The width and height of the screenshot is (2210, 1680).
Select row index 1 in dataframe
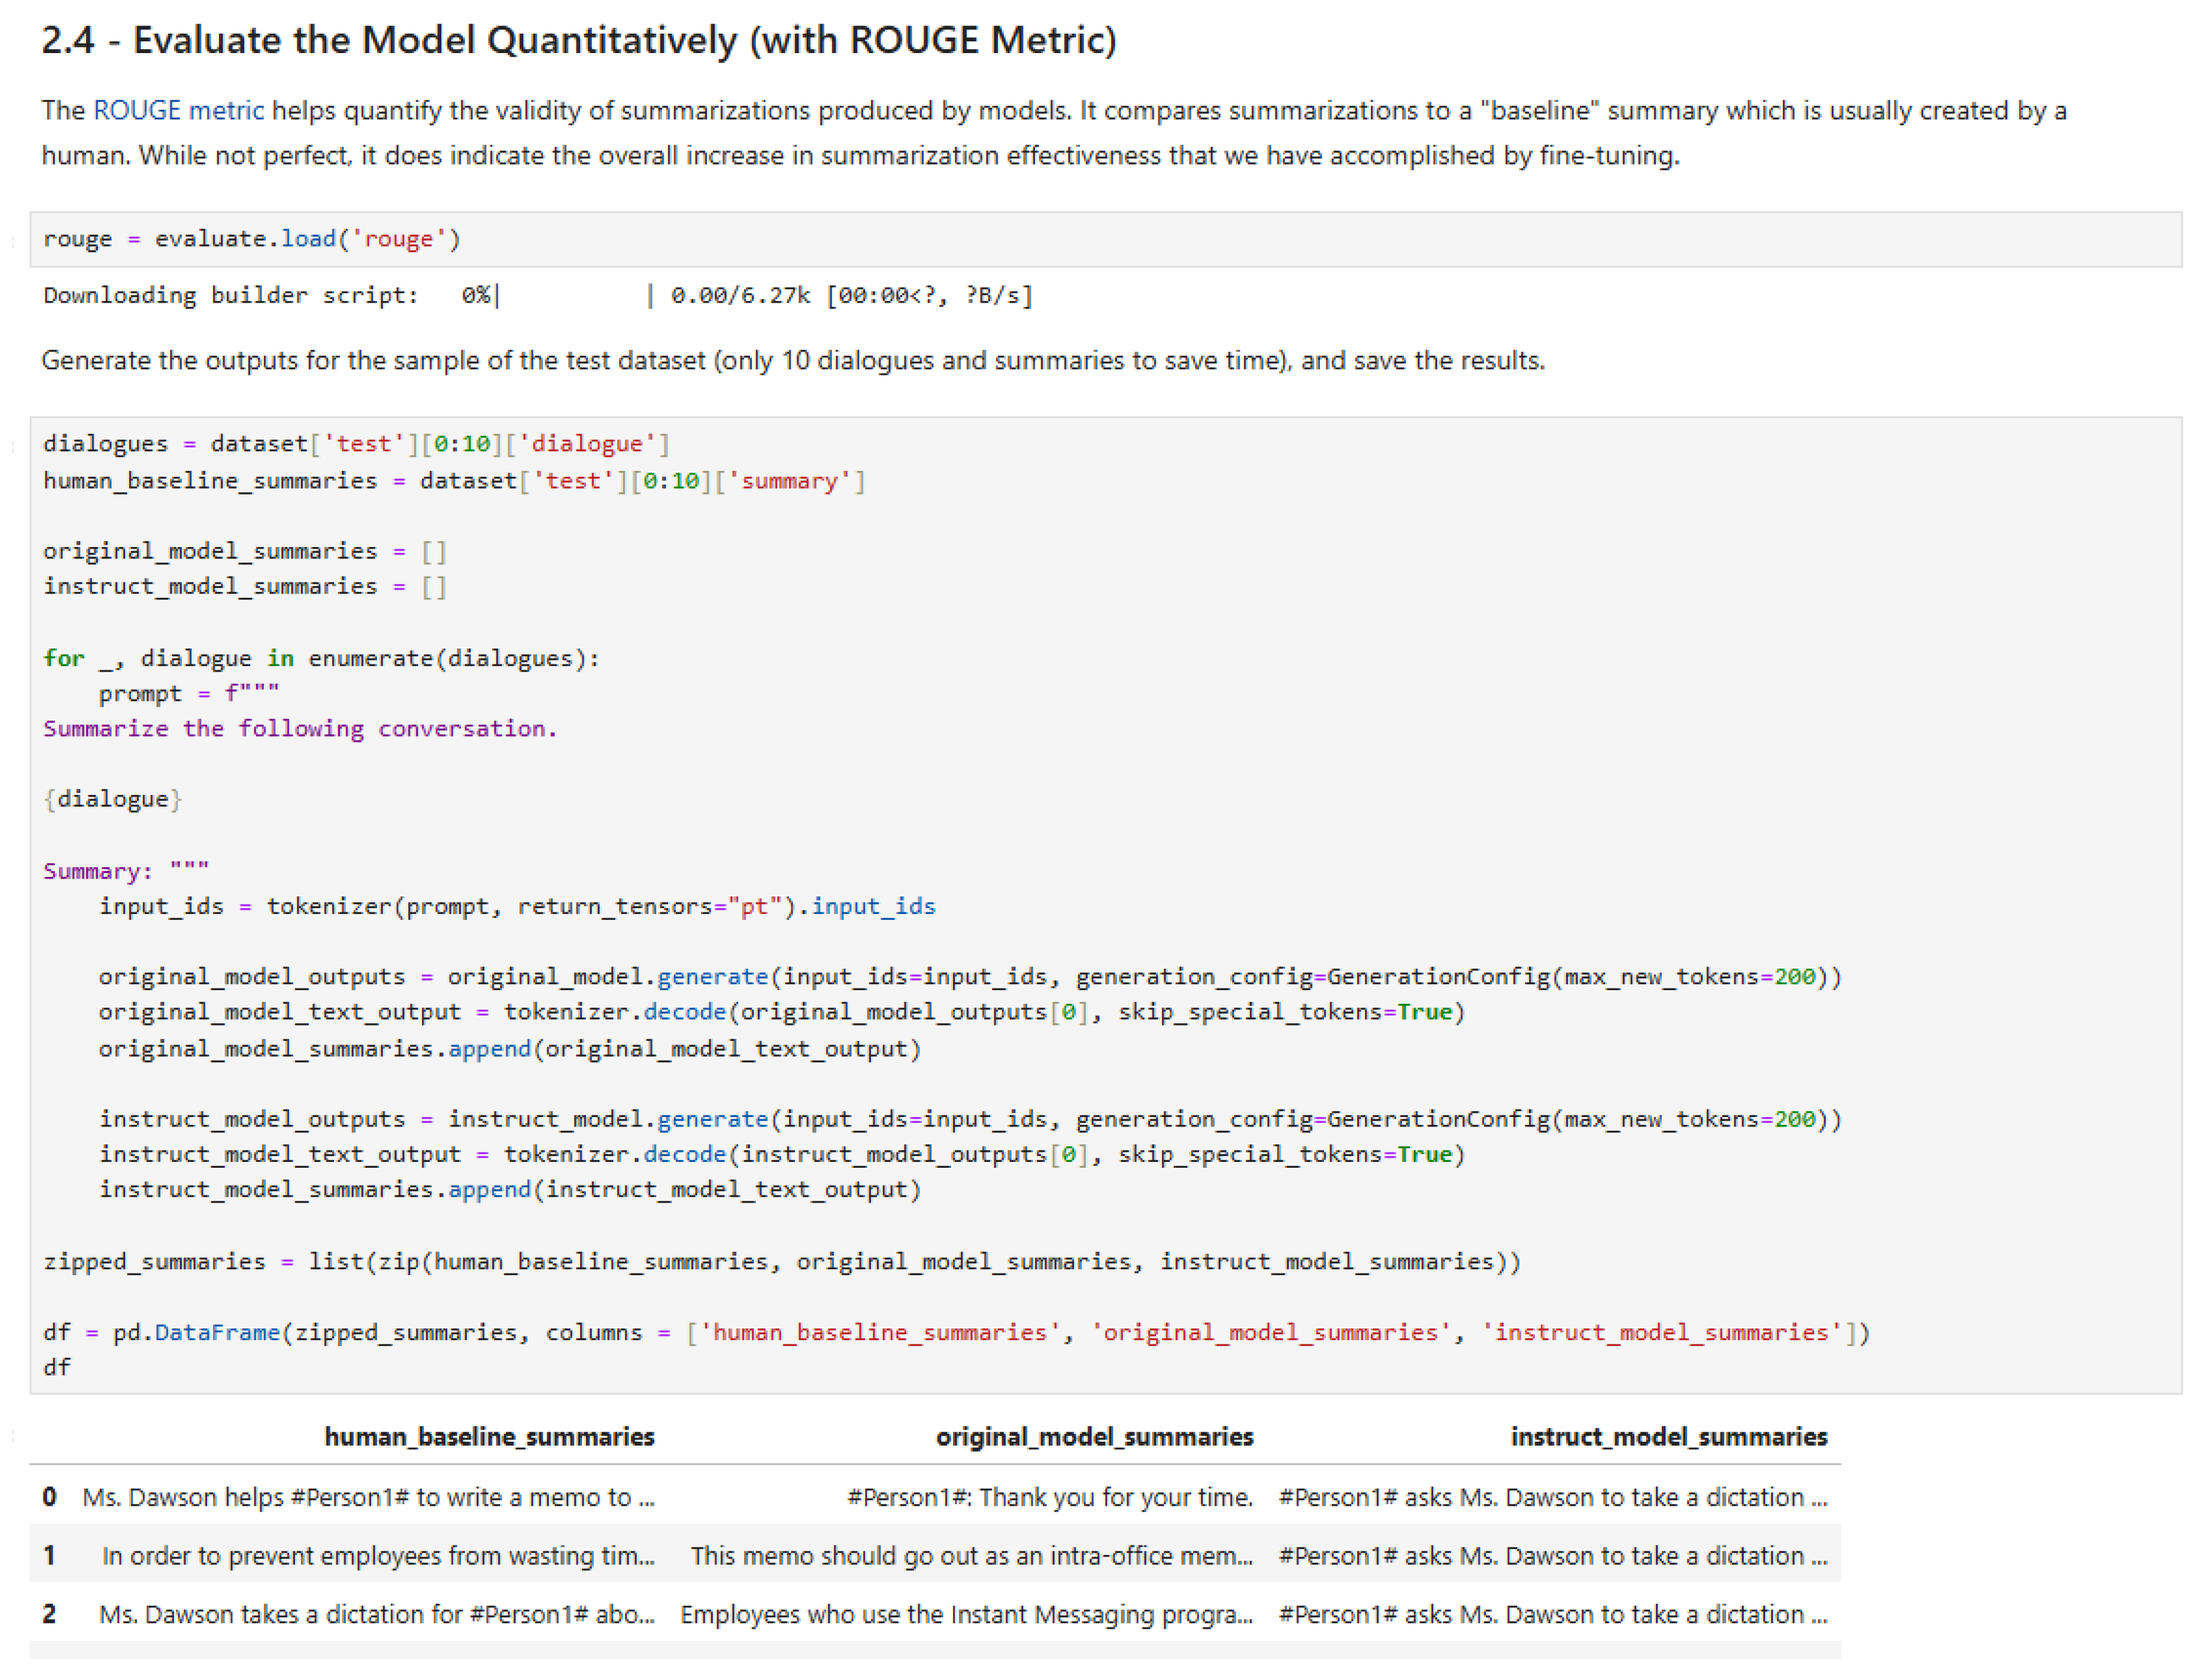tap(49, 1556)
